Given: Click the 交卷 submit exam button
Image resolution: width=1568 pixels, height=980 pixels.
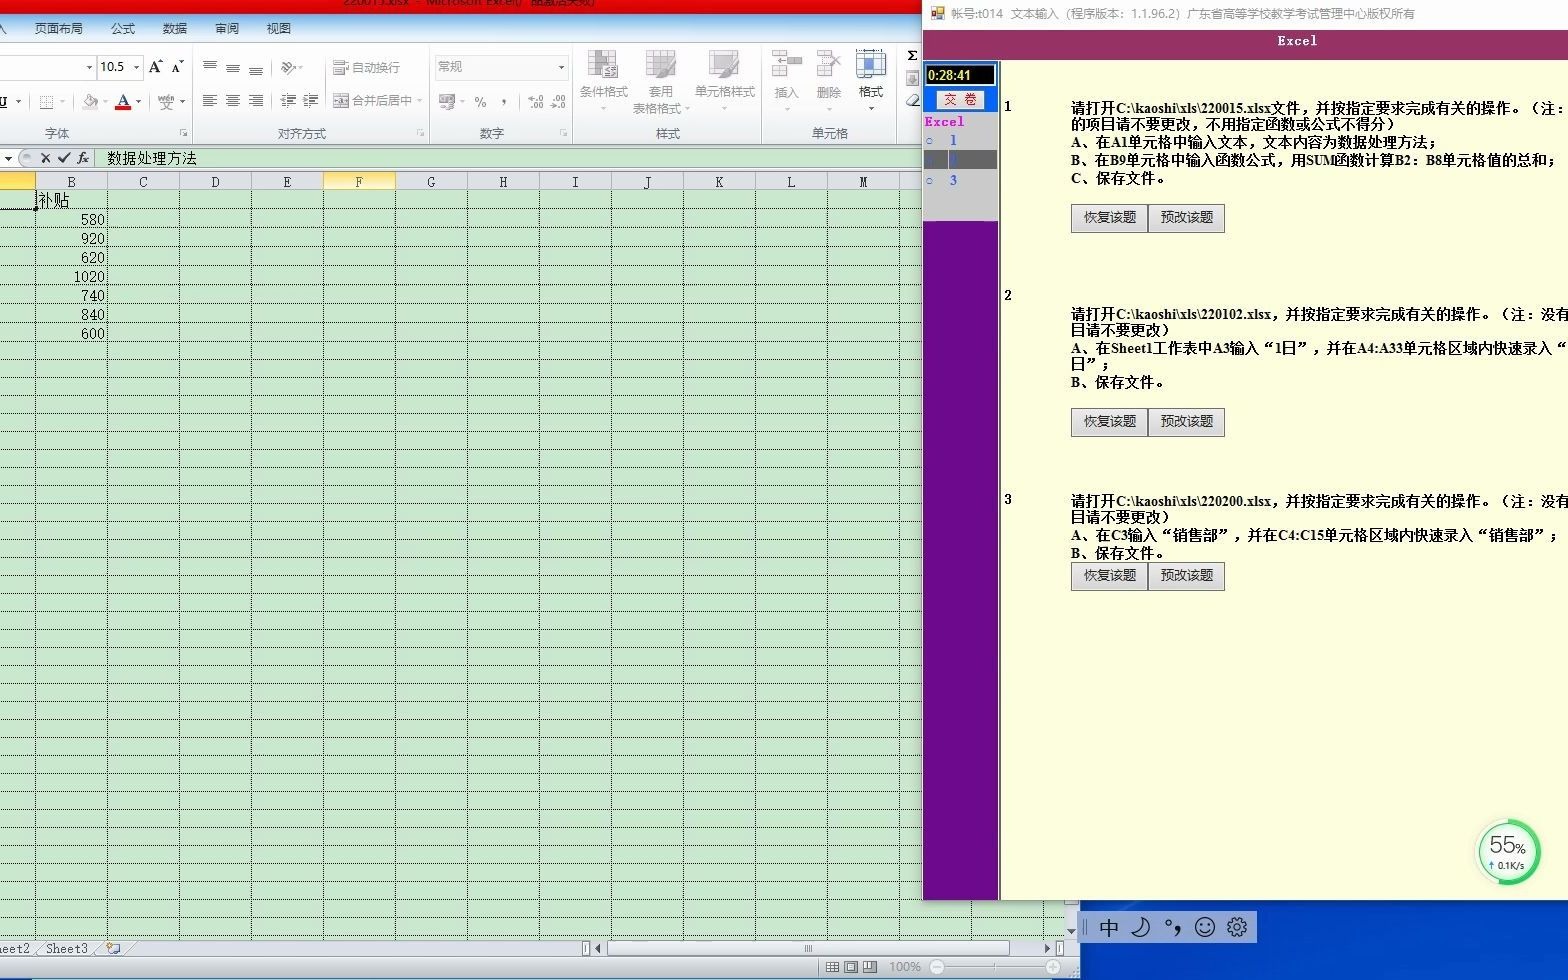Looking at the screenshot, I should coord(960,99).
